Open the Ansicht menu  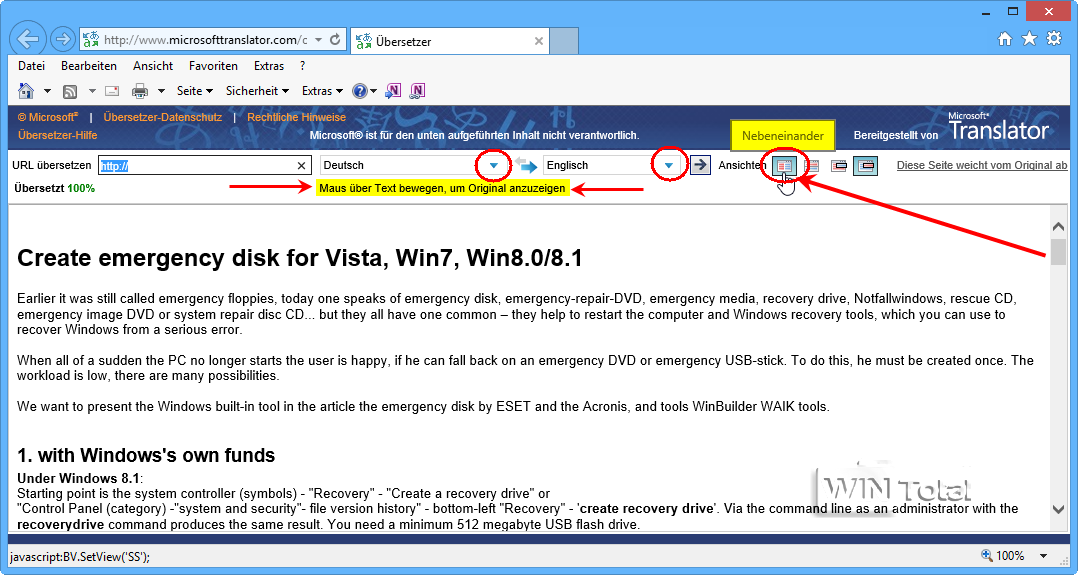[153, 66]
